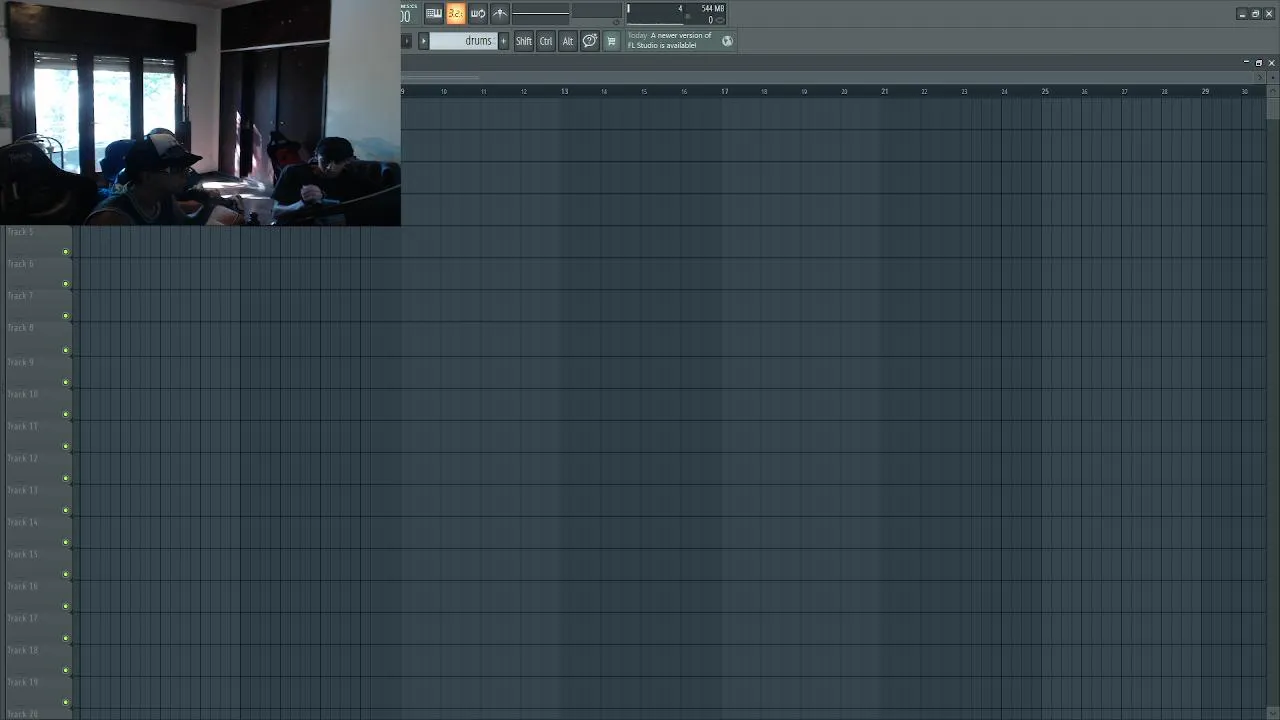
Task: Minimize the FL Studio main window
Action: (x=1242, y=14)
